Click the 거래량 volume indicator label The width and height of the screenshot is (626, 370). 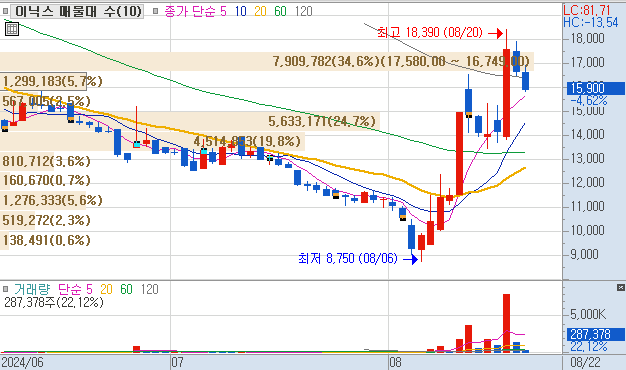click(x=32, y=289)
